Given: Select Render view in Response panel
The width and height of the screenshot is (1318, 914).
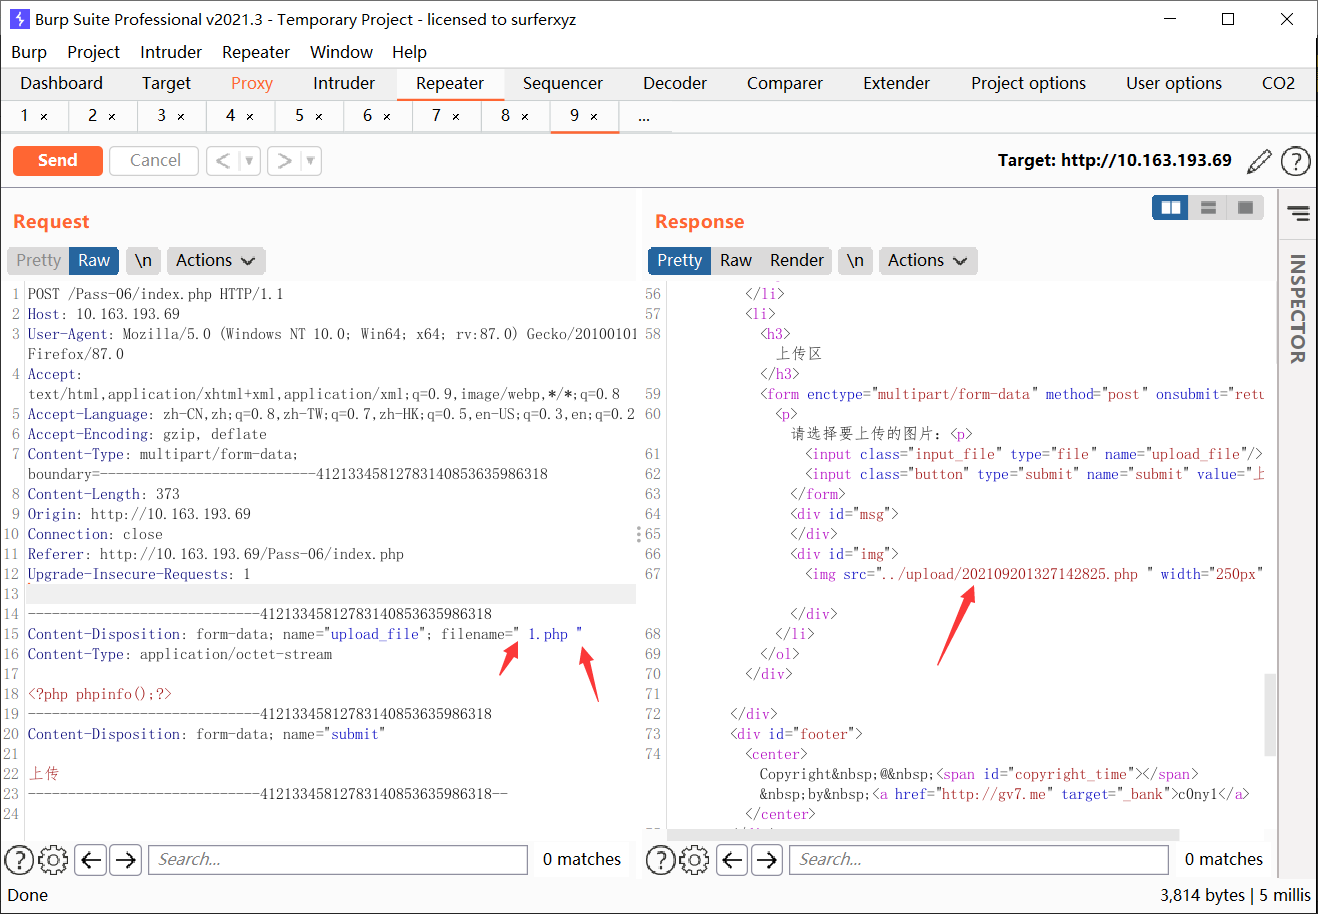Looking at the screenshot, I should click(797, 260).
